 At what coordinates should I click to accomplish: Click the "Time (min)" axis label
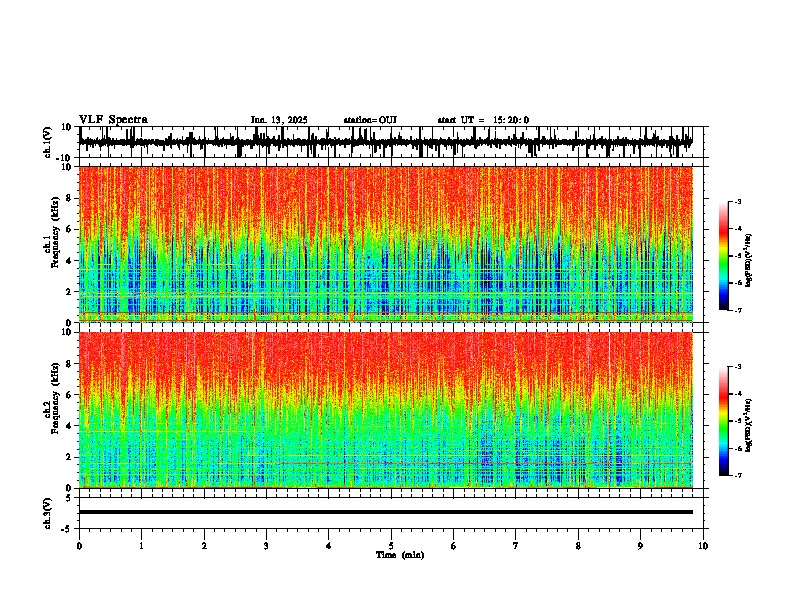(x=400, y=555)
